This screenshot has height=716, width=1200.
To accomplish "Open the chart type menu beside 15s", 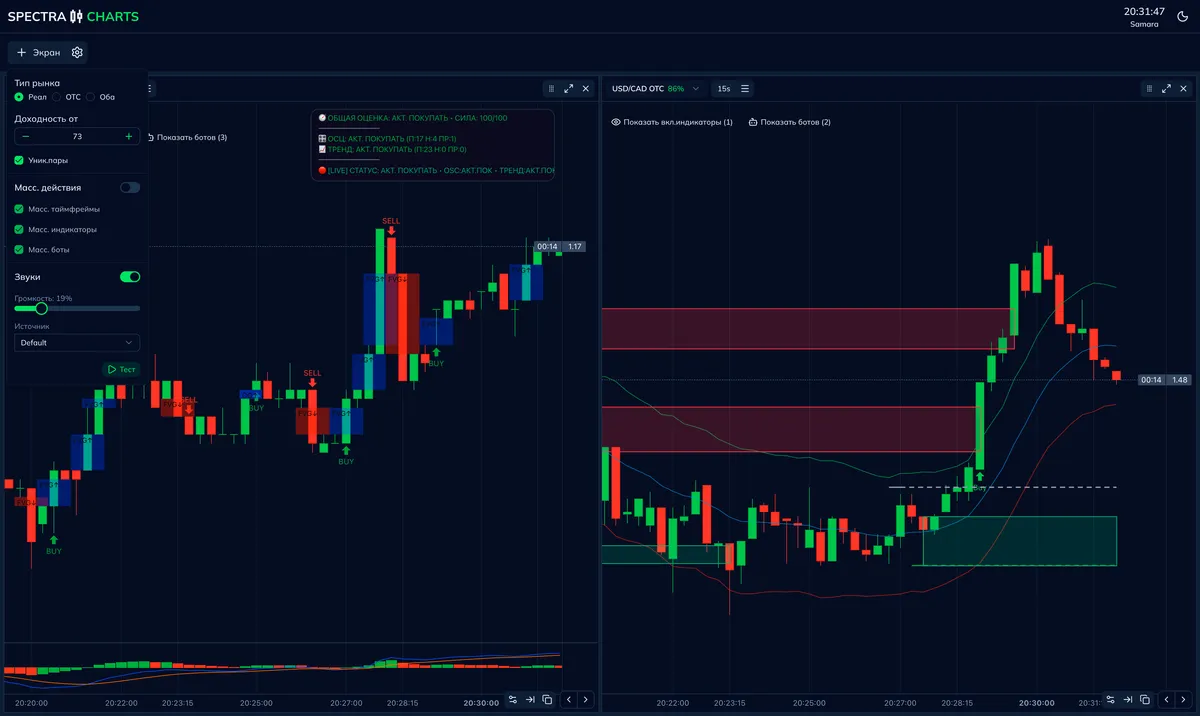I will [x=745, y=89].
